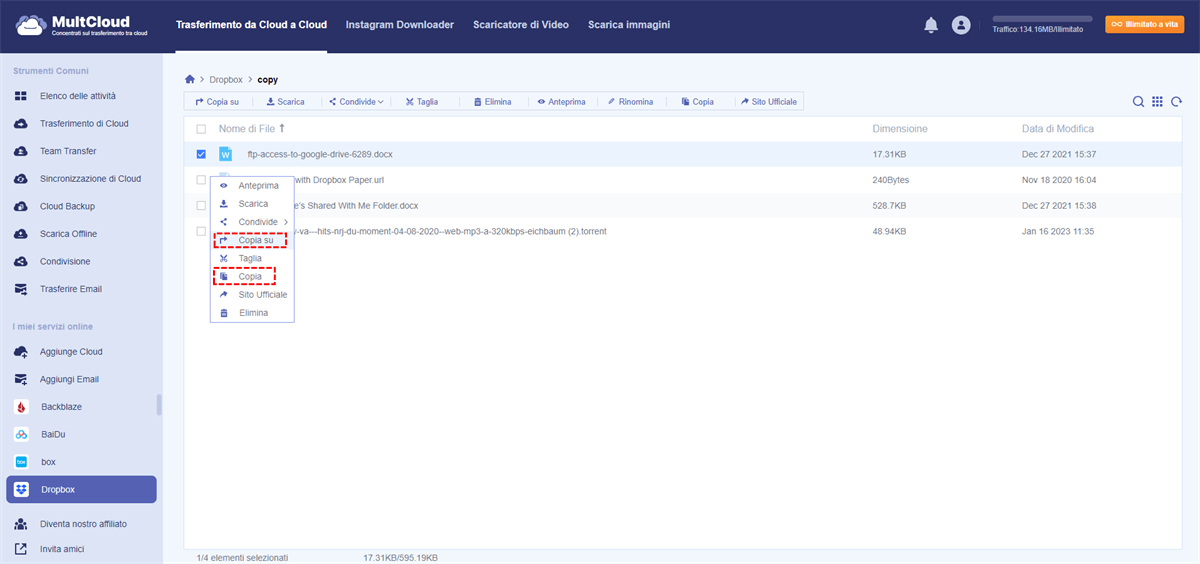Check the eichbaum (2).torrent row checkbox
1200x564 pixels.
point(201,231)
